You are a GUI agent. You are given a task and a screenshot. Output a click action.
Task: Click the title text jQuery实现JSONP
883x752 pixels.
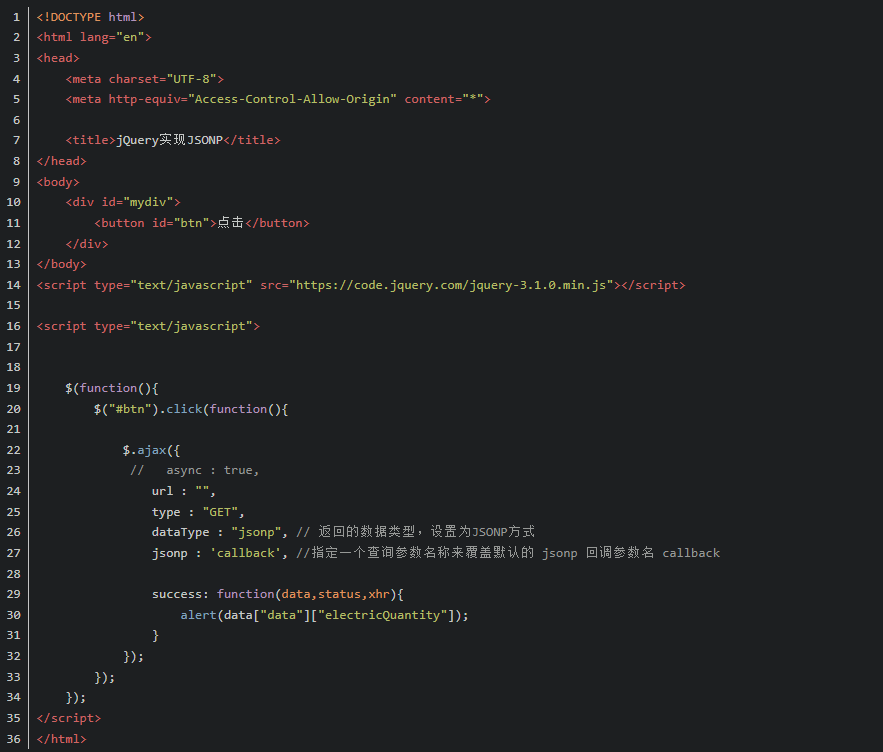coord(170,140)
